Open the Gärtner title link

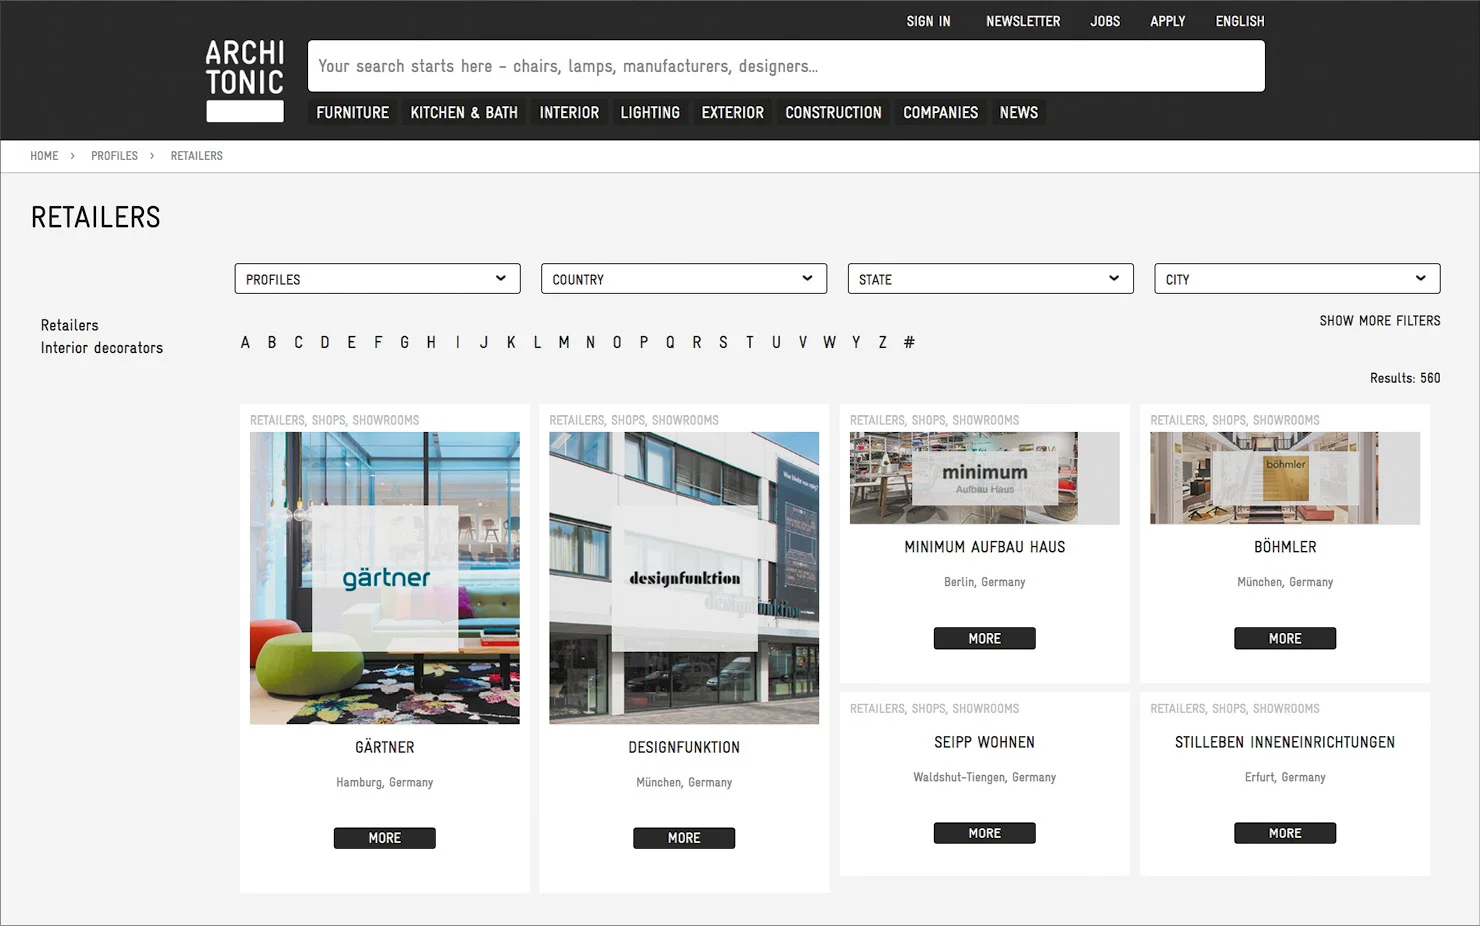[x=385, y=747]
